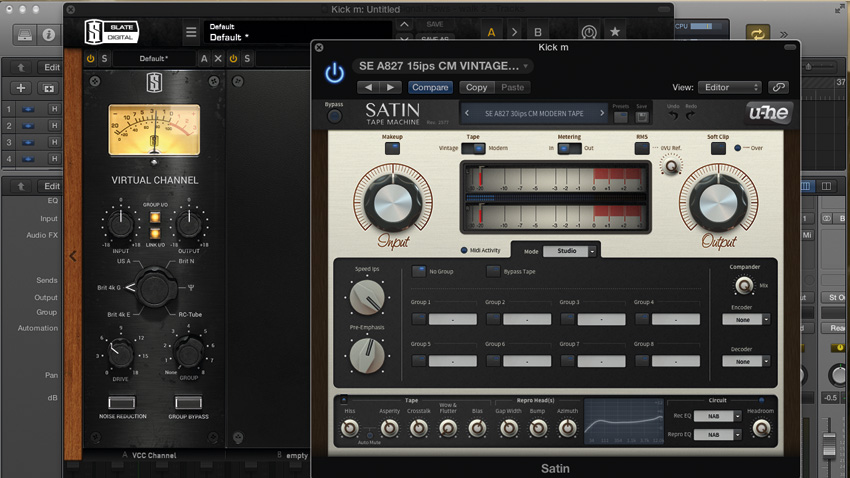Open the Group 1 assignment field

click(453, 320)
